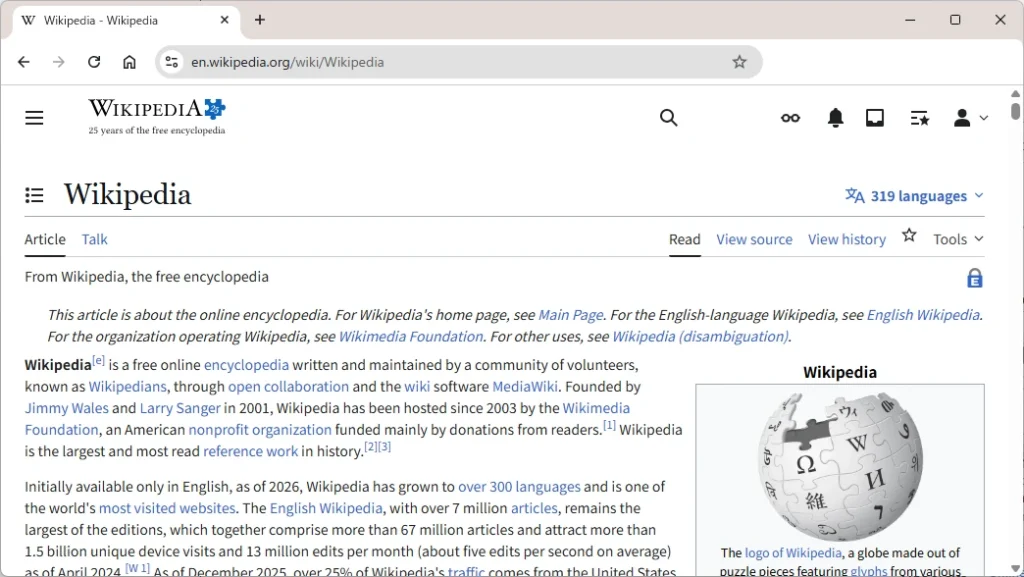1024x577 pixels.
Task: Jump to reference [3]
Action: (x=384, y=446)
